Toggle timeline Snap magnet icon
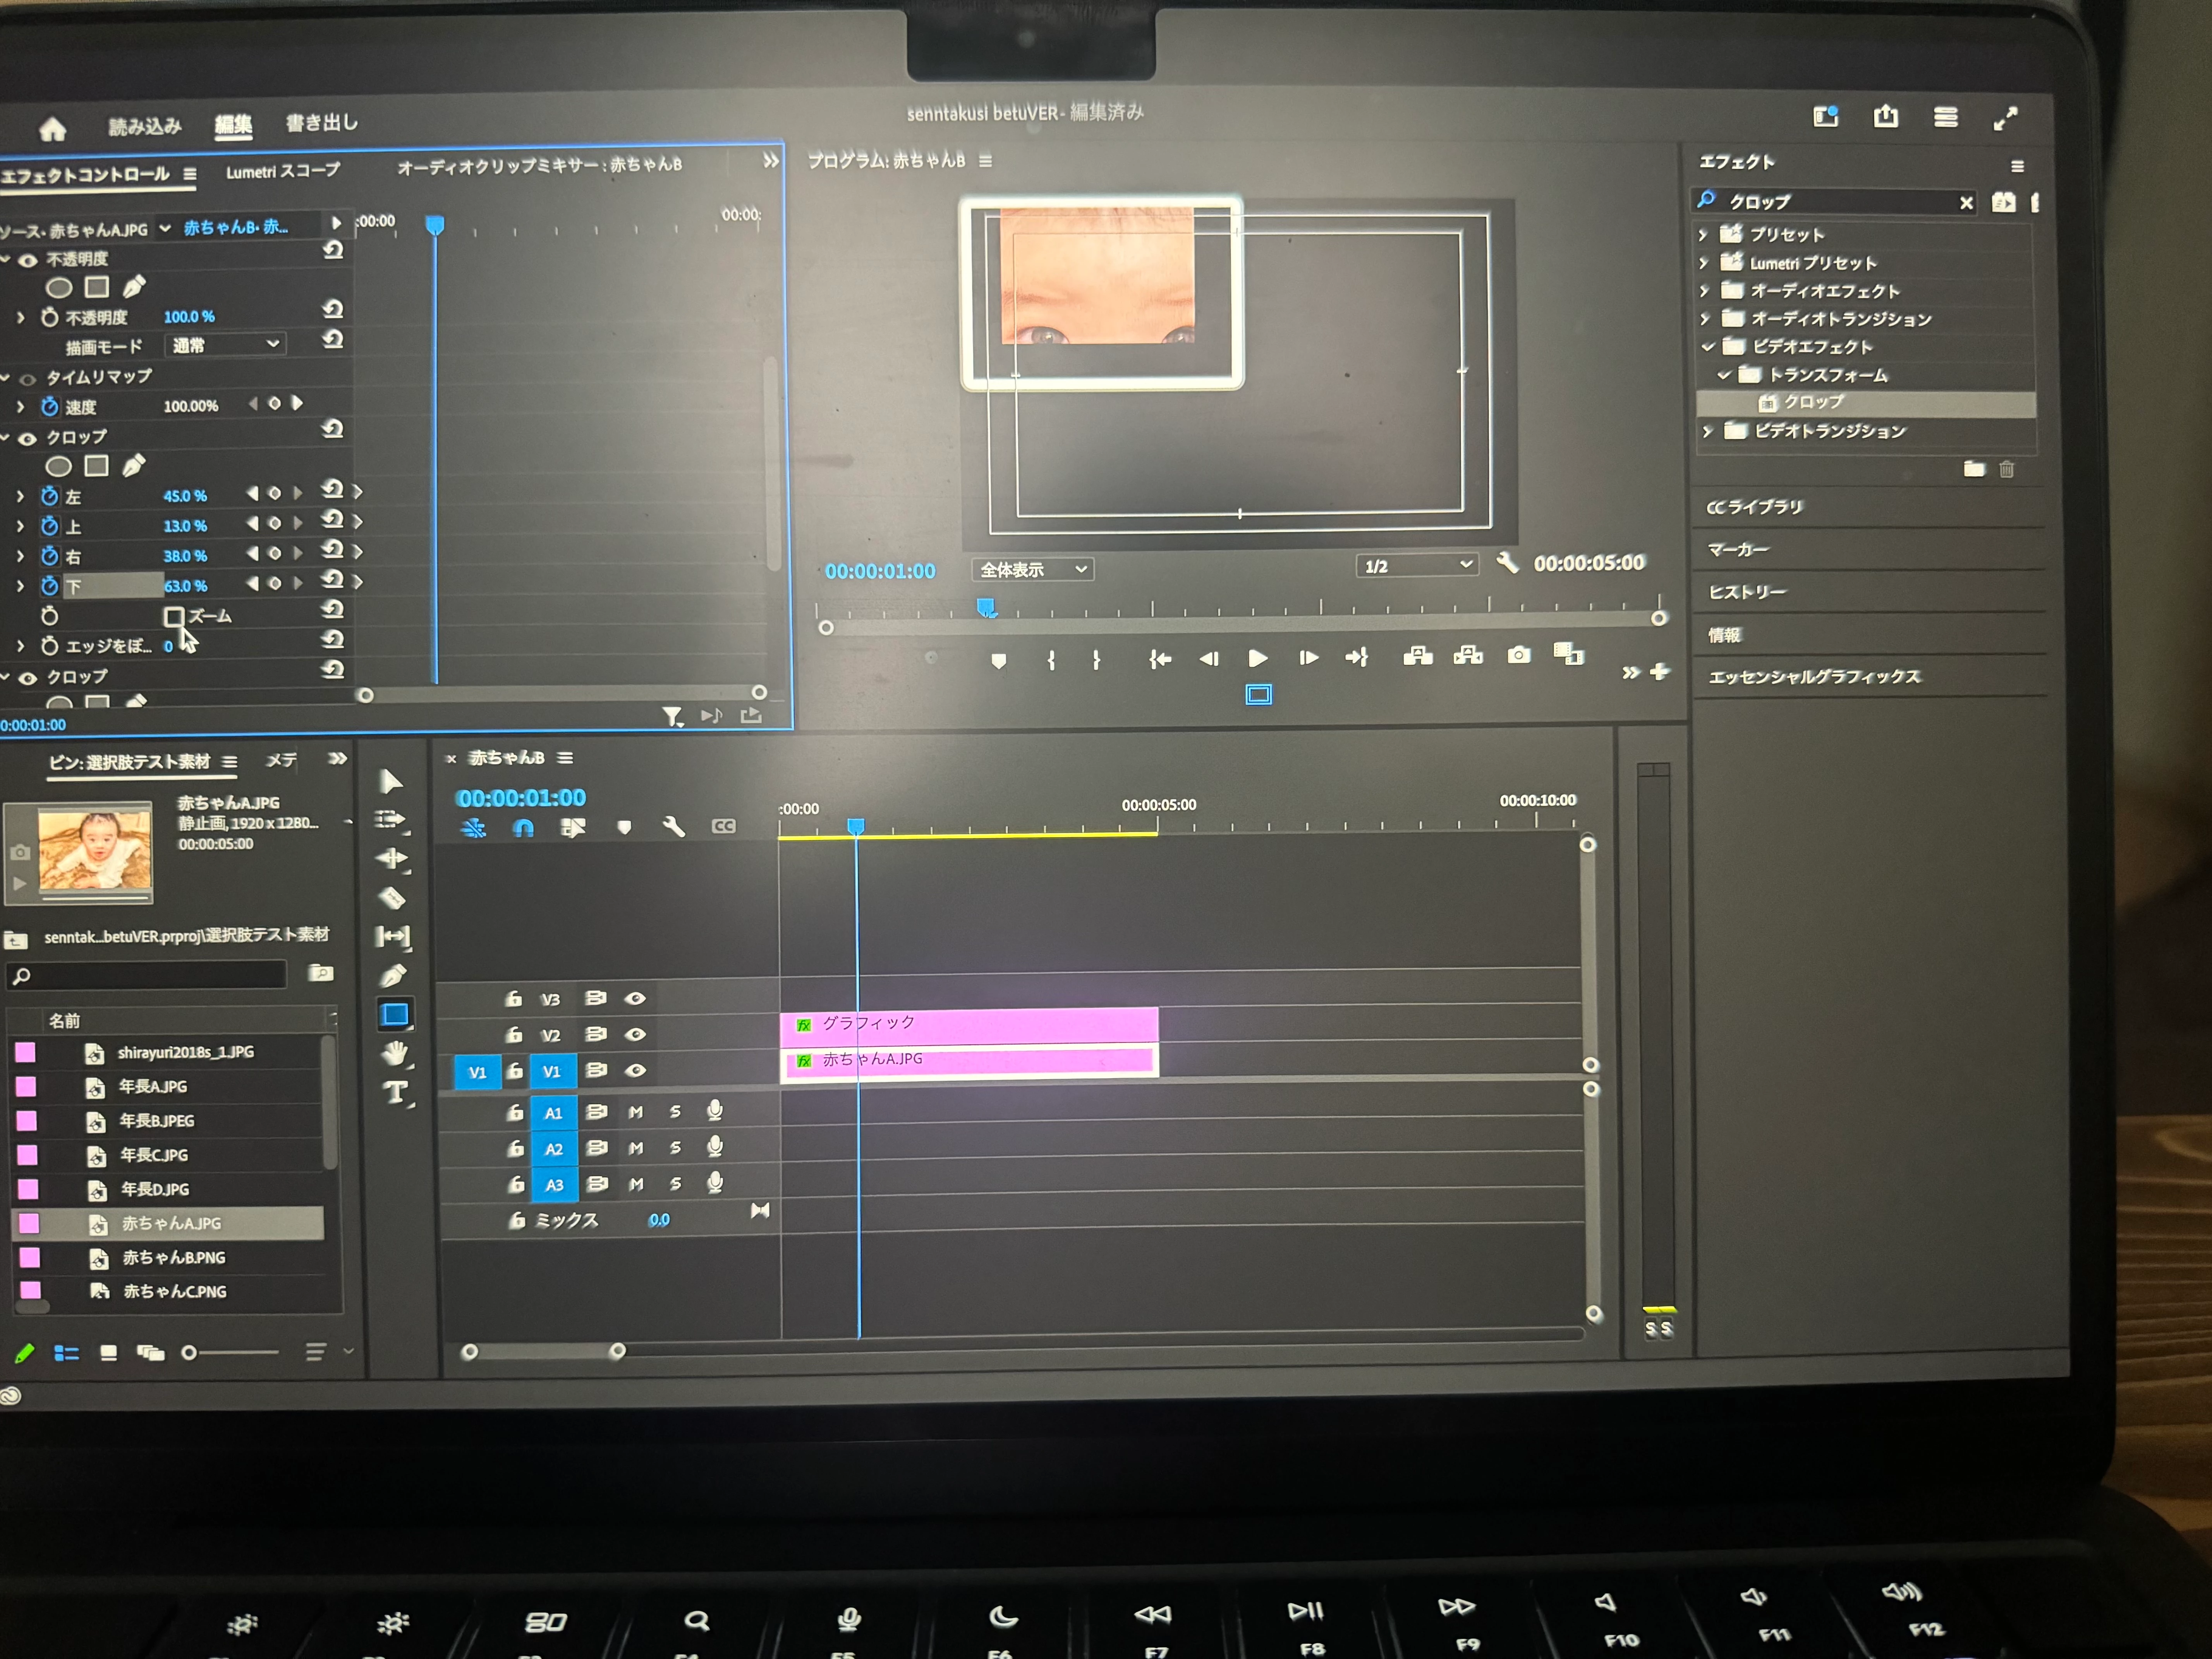2212x1659 pixels. (523, 828)
